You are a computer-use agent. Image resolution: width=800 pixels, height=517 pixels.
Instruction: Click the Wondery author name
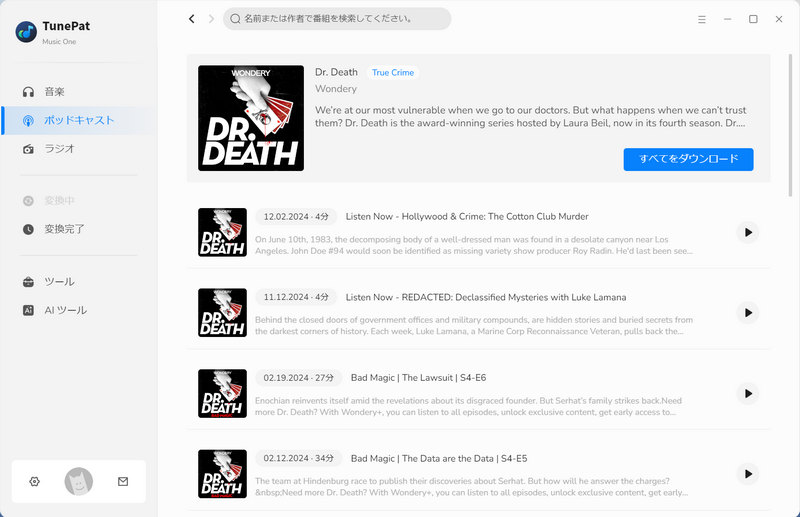tap(336, 89)
